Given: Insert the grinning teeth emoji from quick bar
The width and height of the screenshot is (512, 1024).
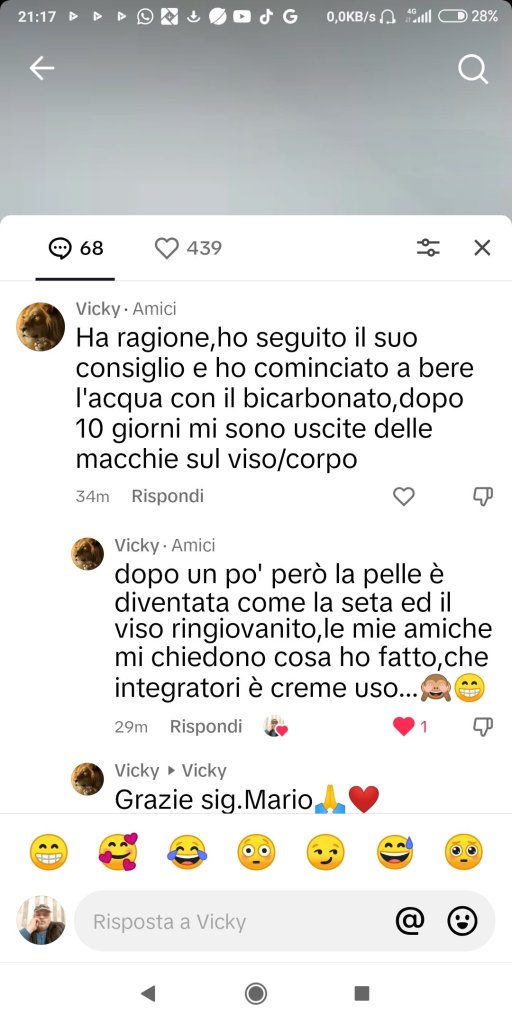Looking at the screenshot, I should point(48,852).
